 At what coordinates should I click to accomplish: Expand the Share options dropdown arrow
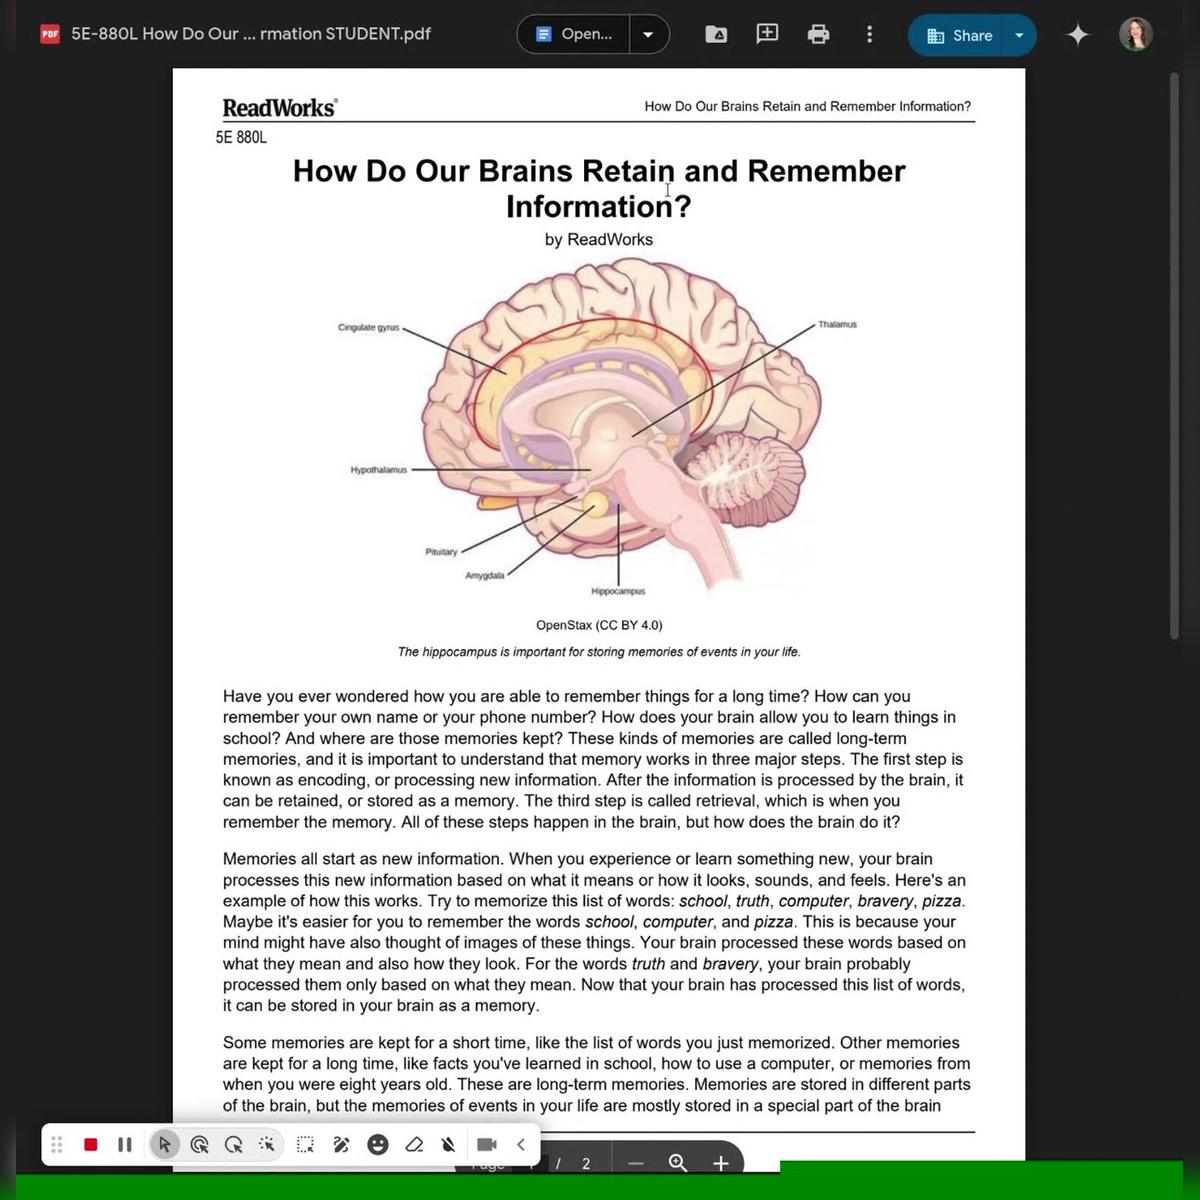pyautogui.click(x=1020, y=36)
